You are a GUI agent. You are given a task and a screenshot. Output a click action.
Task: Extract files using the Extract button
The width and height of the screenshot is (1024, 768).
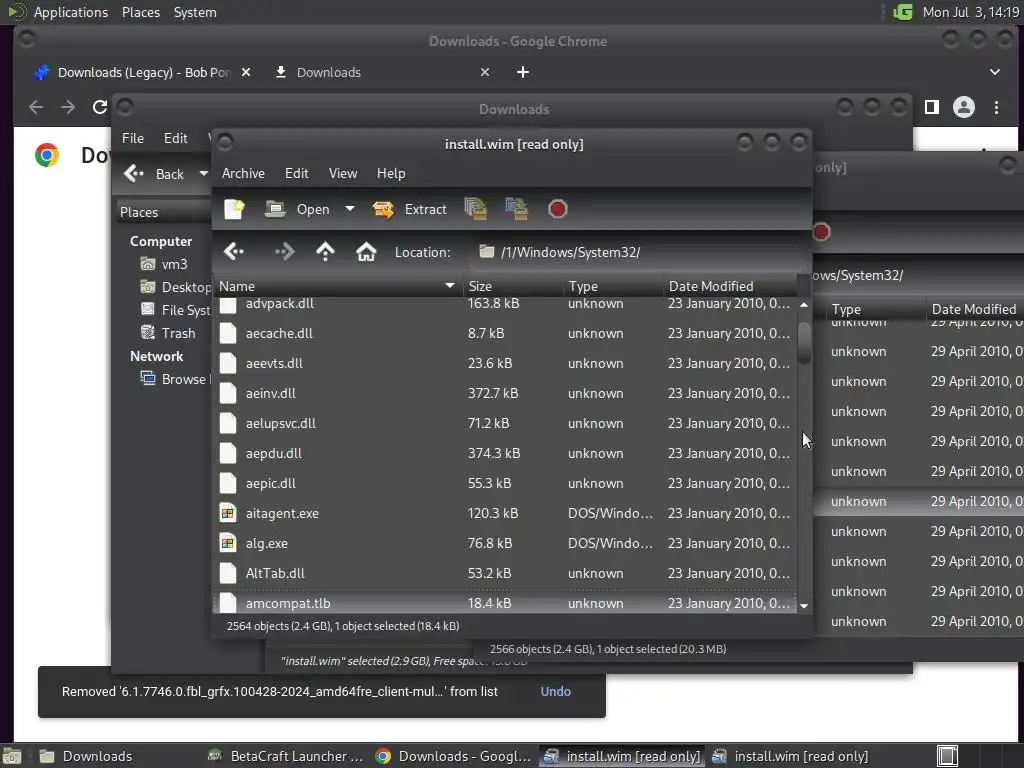409,209
